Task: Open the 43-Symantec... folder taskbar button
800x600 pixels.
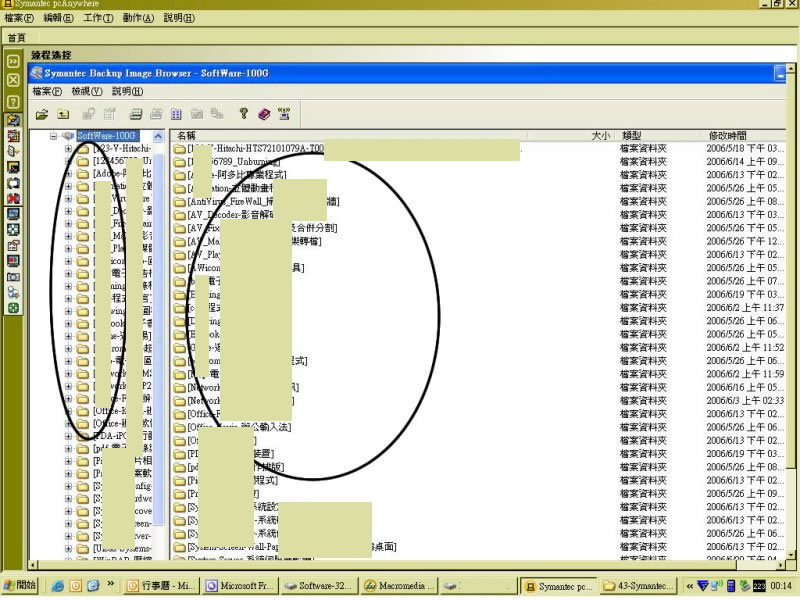Action: (x=639, y=586)
